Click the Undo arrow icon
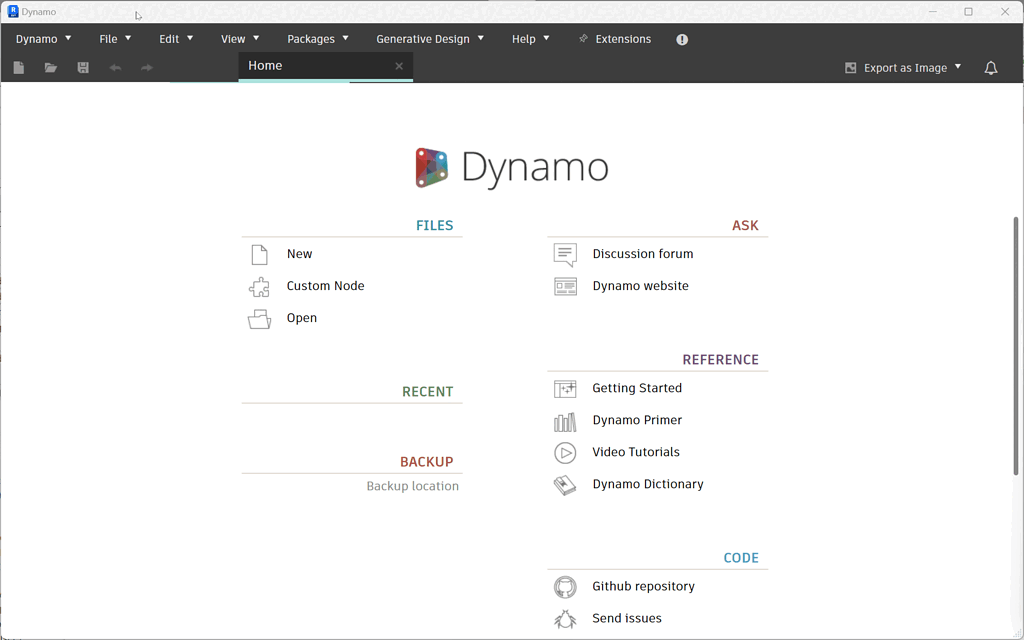 (114, 67)
